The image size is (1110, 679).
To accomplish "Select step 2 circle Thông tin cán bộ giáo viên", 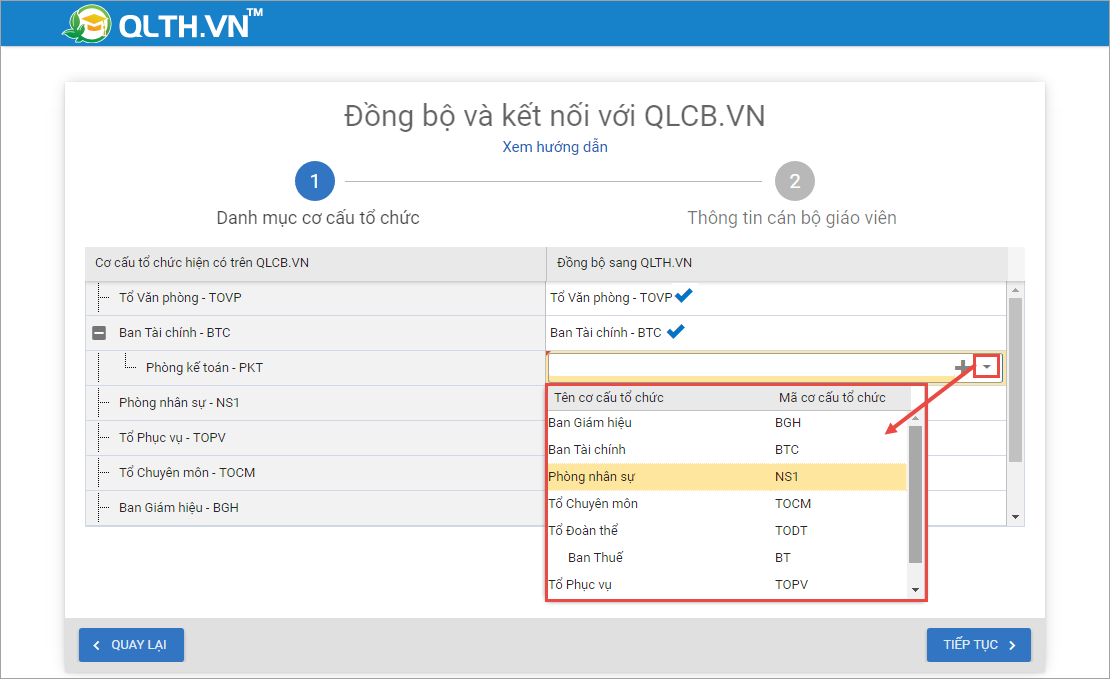I will pos(794,181).
